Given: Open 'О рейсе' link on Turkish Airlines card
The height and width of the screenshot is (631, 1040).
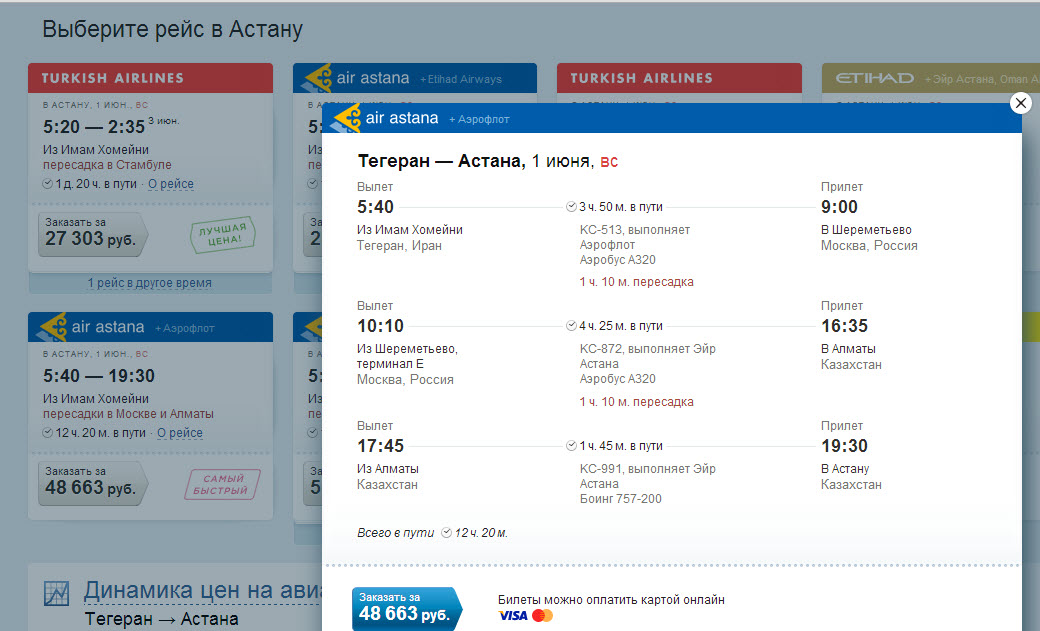Looking at the screenshot, I should 171,184.
